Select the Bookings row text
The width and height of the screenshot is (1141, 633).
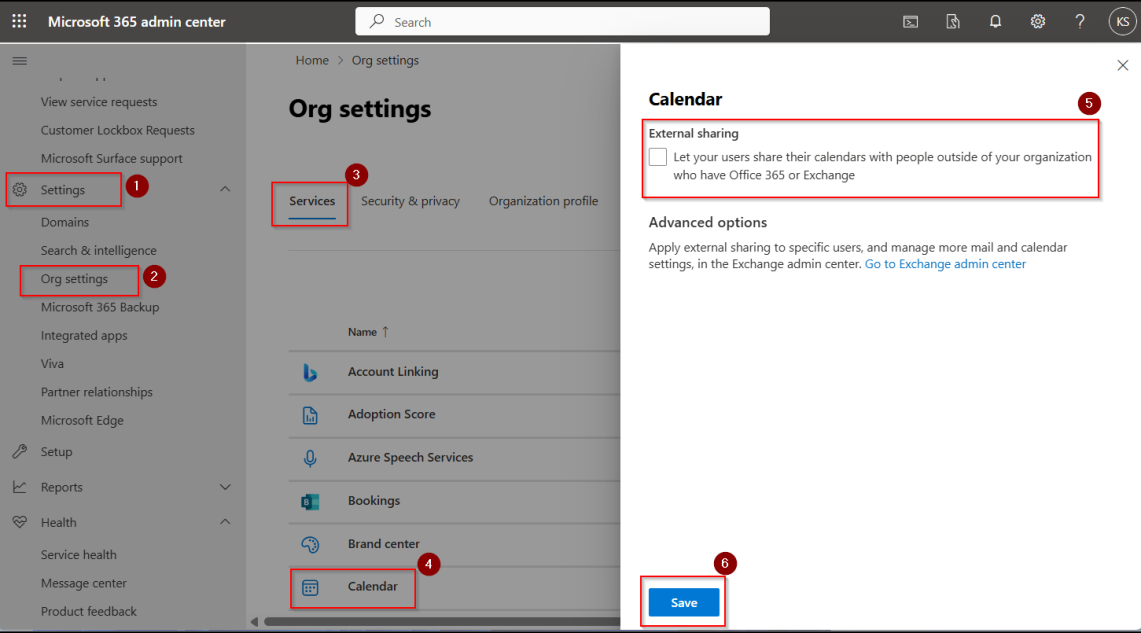click(x=374, y=501)
